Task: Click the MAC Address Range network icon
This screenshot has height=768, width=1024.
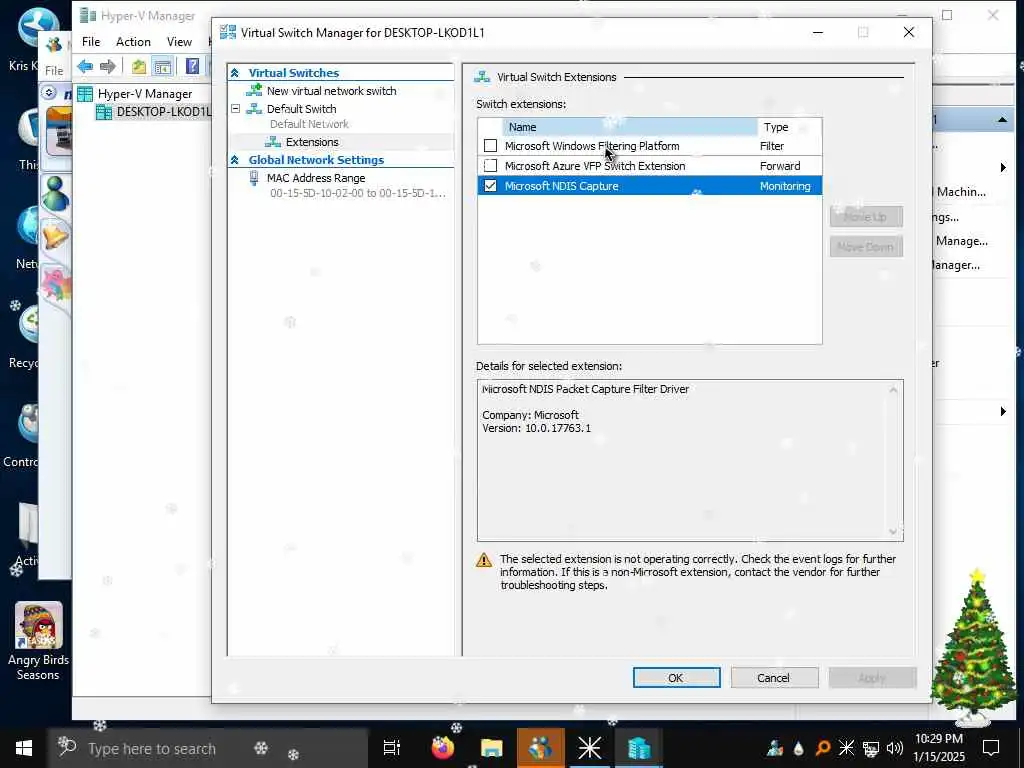Action: click(254, 178)
